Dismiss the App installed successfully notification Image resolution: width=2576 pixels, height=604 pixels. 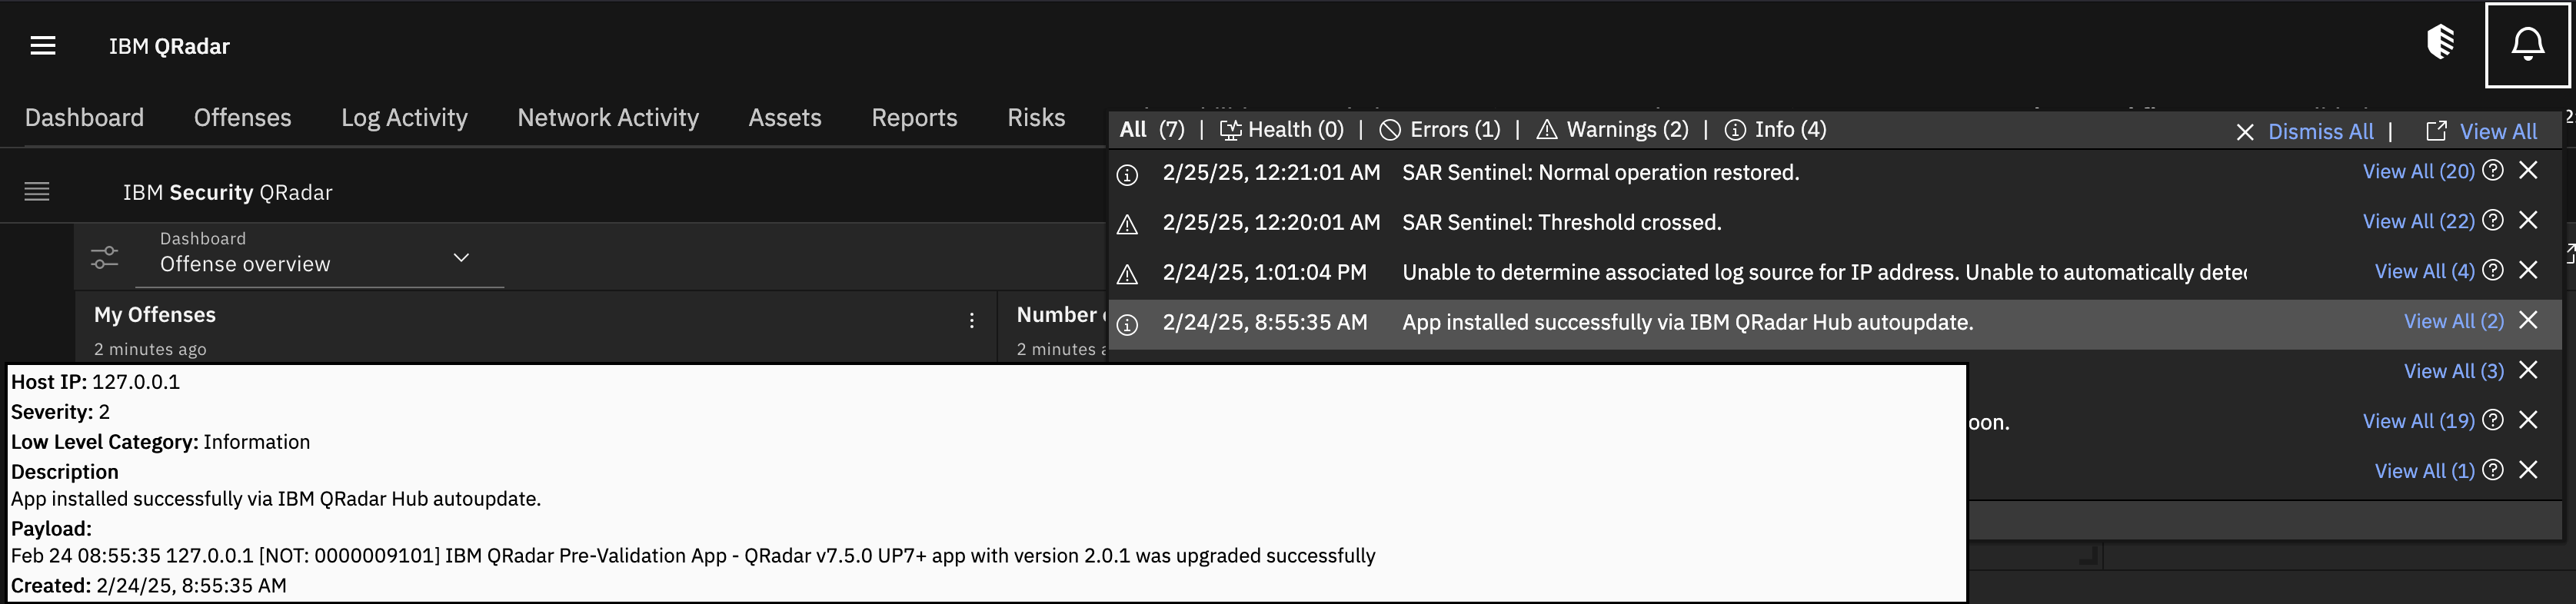click(x=2529, y=320)
